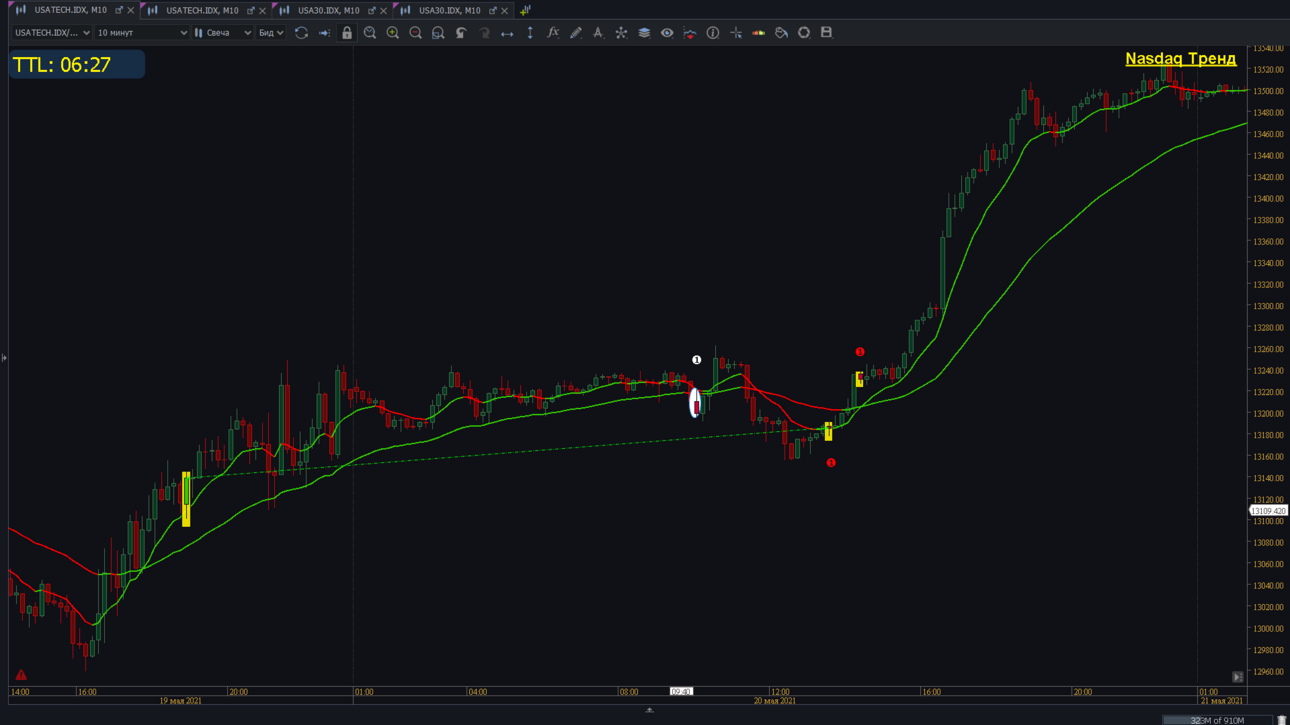
Task: Select the yellow rectangle at 19 мая
Action: pos(186,499)
